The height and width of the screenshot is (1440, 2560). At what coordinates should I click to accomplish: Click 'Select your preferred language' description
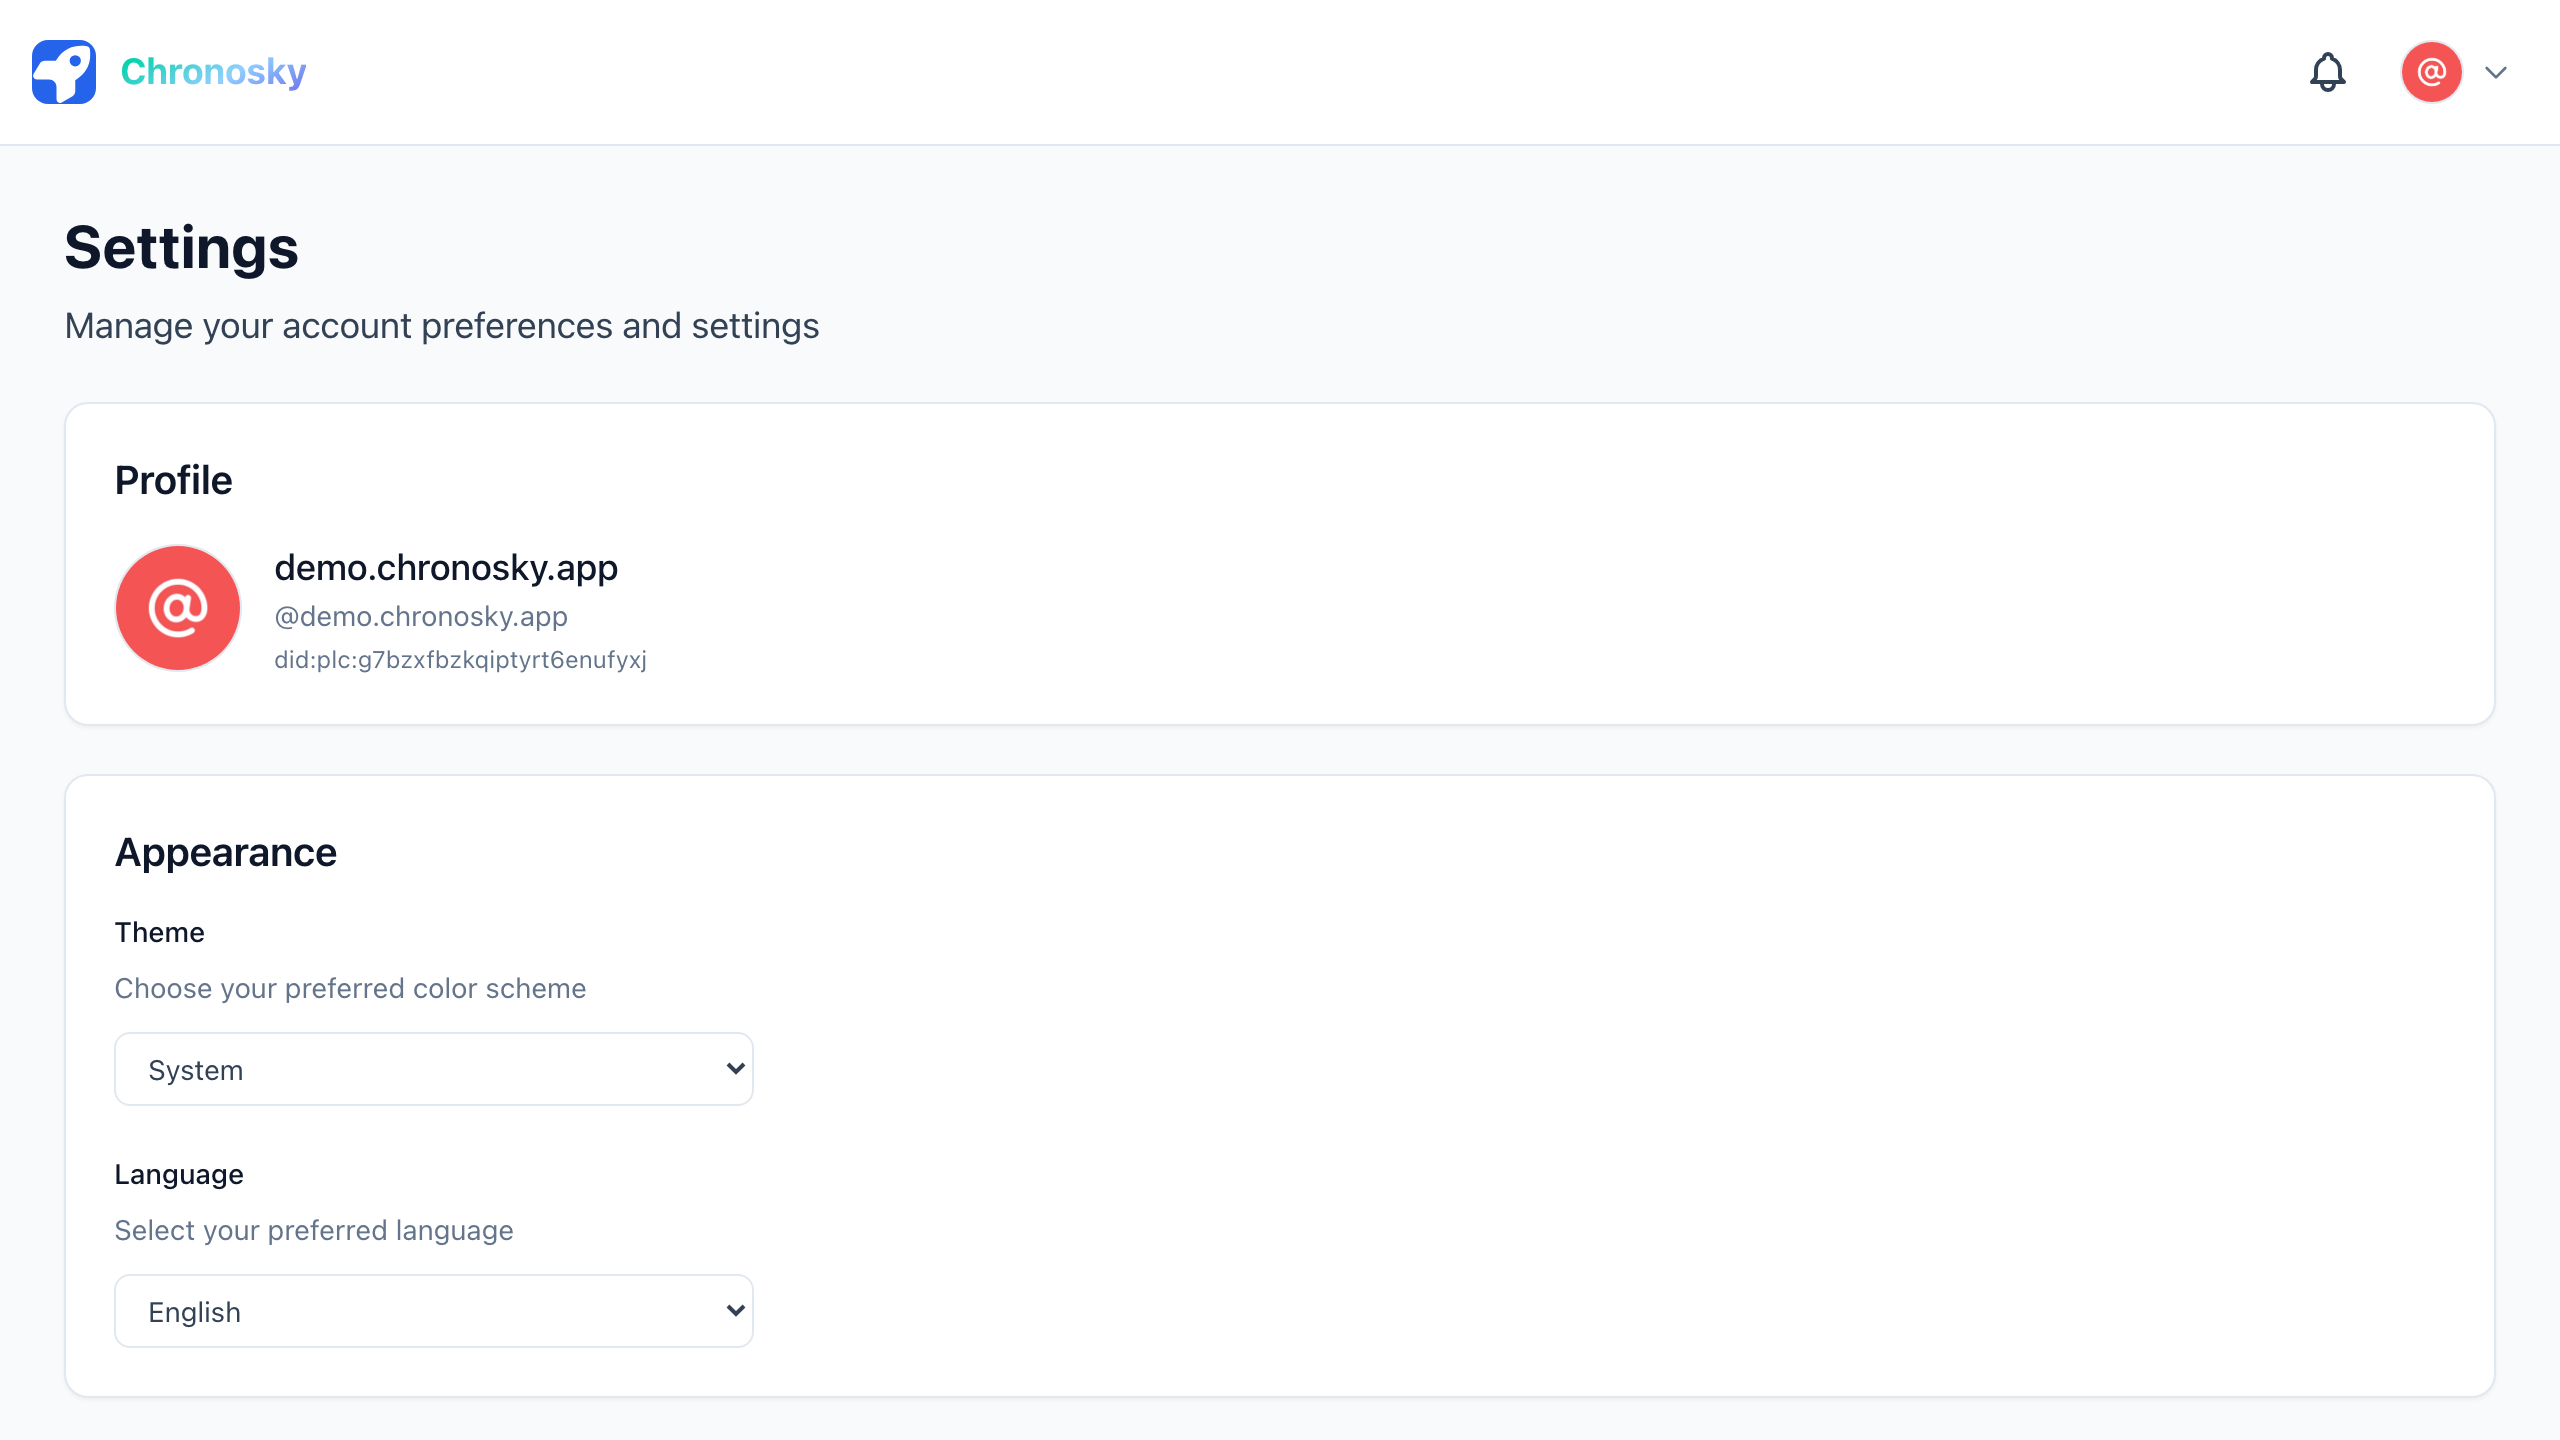tap(314, 1230)
